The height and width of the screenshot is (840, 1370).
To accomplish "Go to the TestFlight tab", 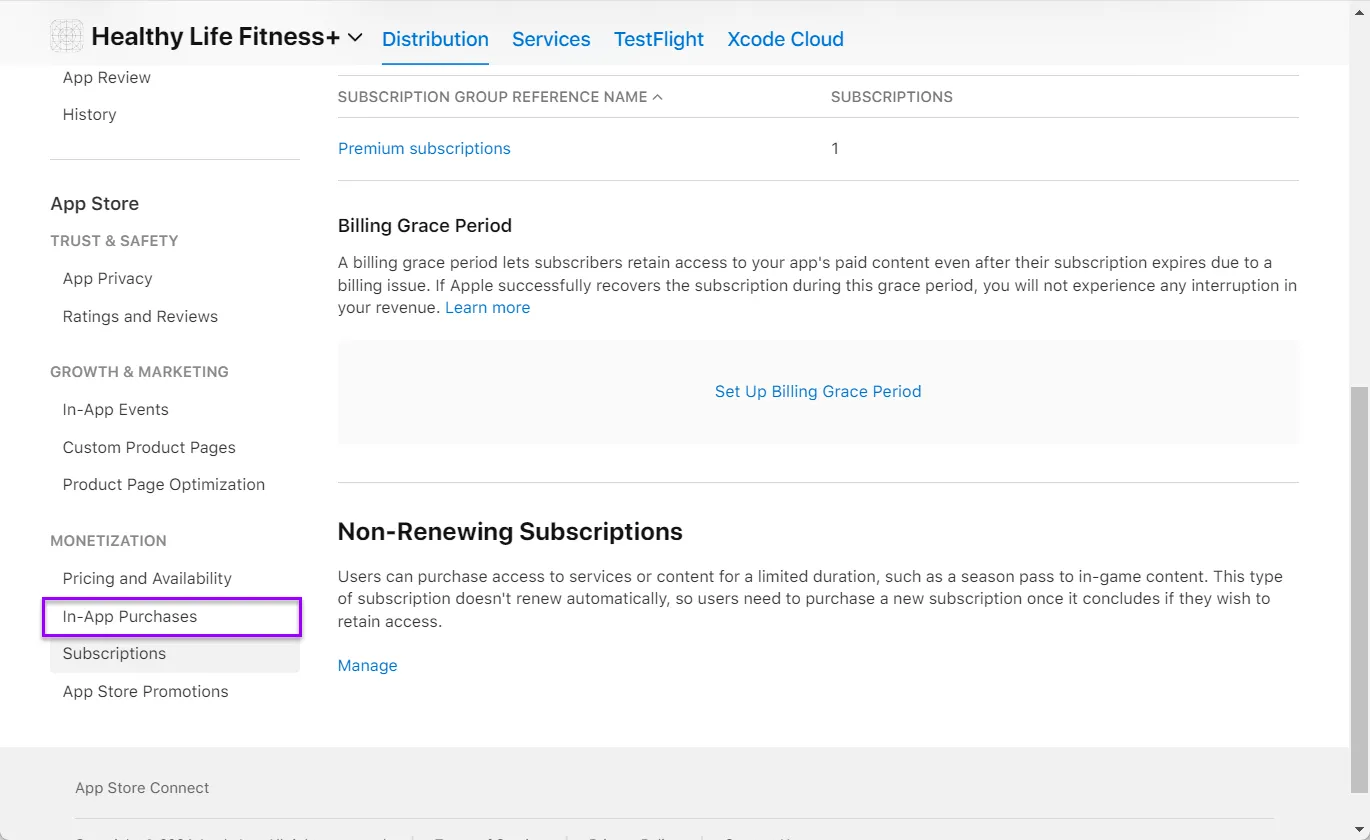I will [x=658, y=39].
